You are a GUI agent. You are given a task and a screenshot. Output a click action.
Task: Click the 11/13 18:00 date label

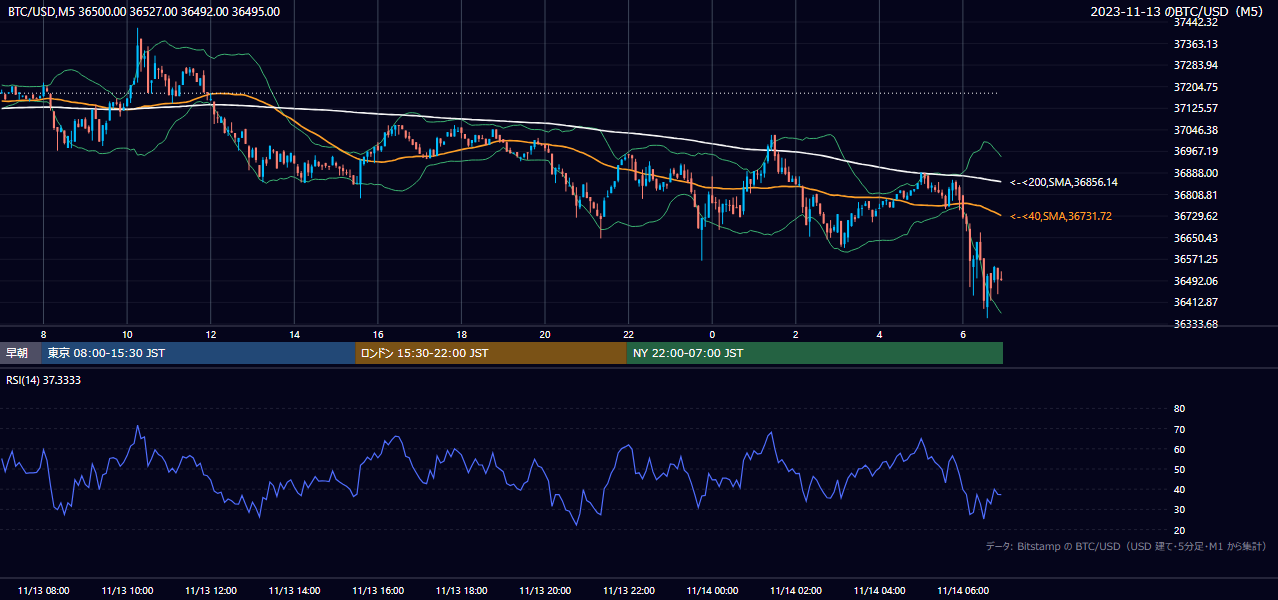tap(461, 591)
